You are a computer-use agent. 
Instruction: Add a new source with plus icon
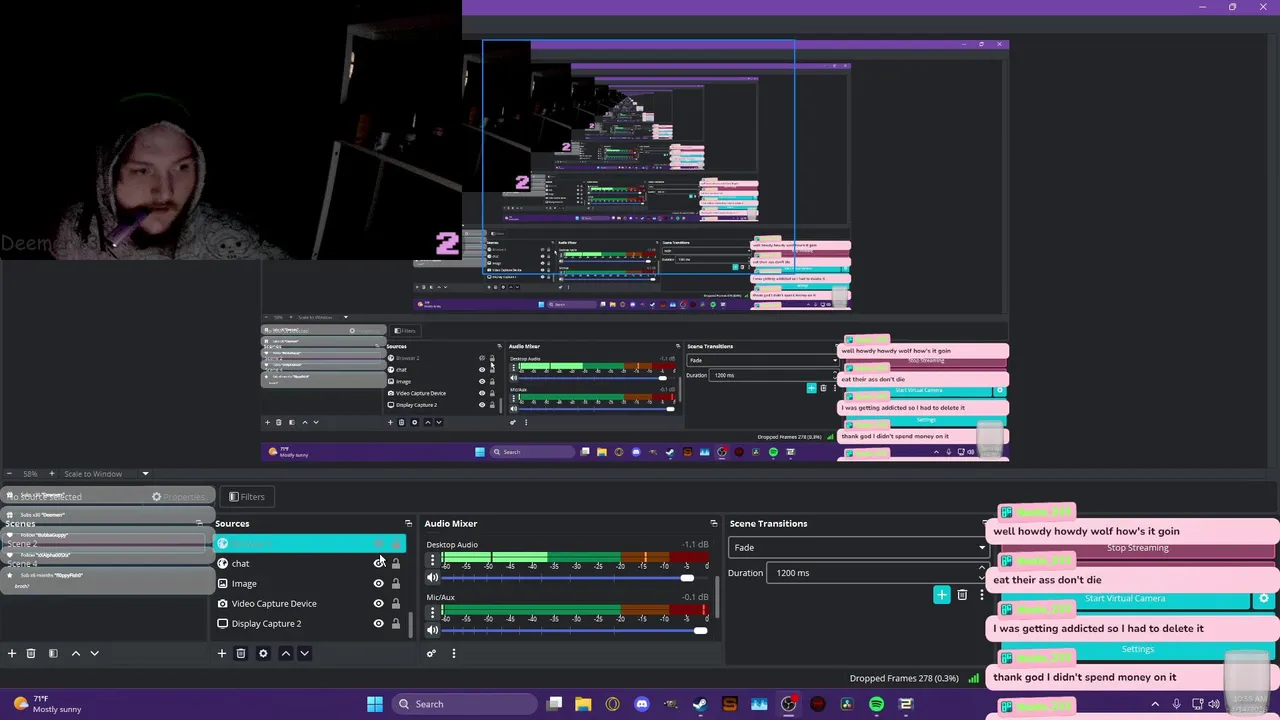pos(222,653)
